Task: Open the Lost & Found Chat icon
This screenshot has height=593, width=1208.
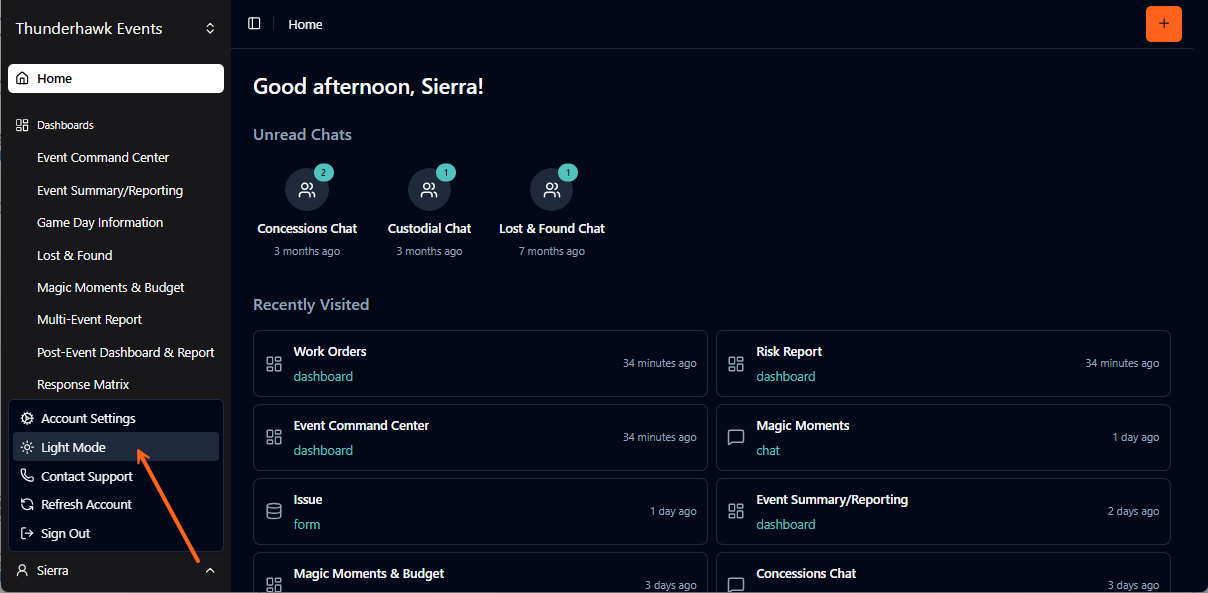Action: tap(551, 190)
